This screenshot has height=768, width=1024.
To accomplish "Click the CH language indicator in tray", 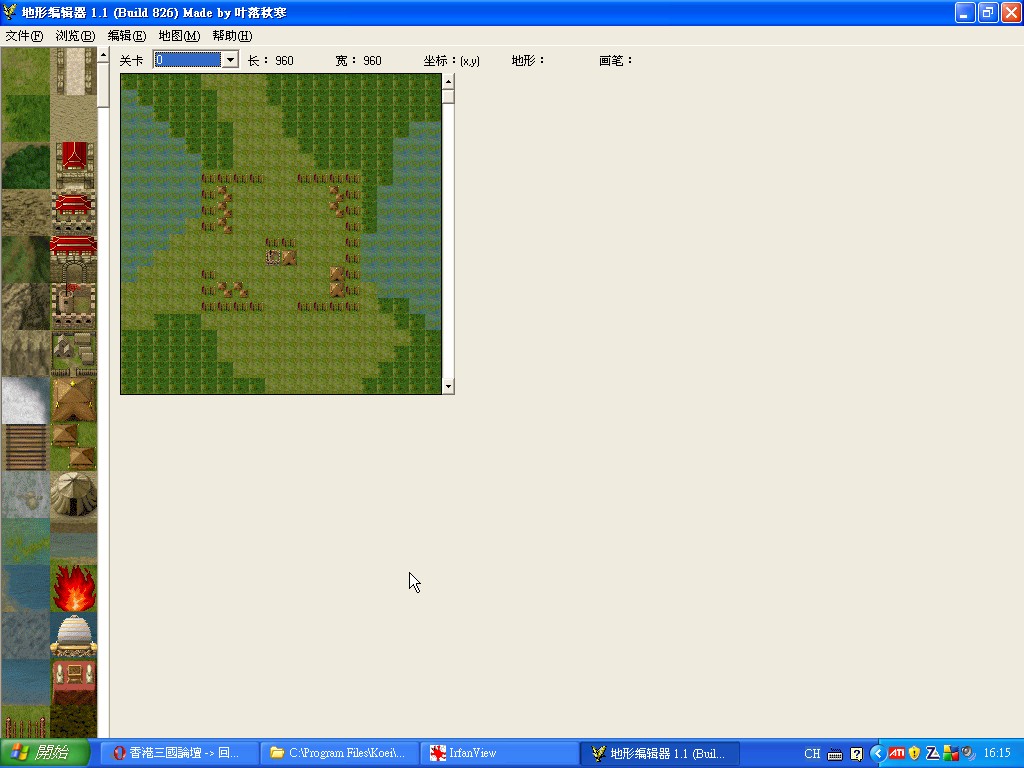I will click(812, 754).
